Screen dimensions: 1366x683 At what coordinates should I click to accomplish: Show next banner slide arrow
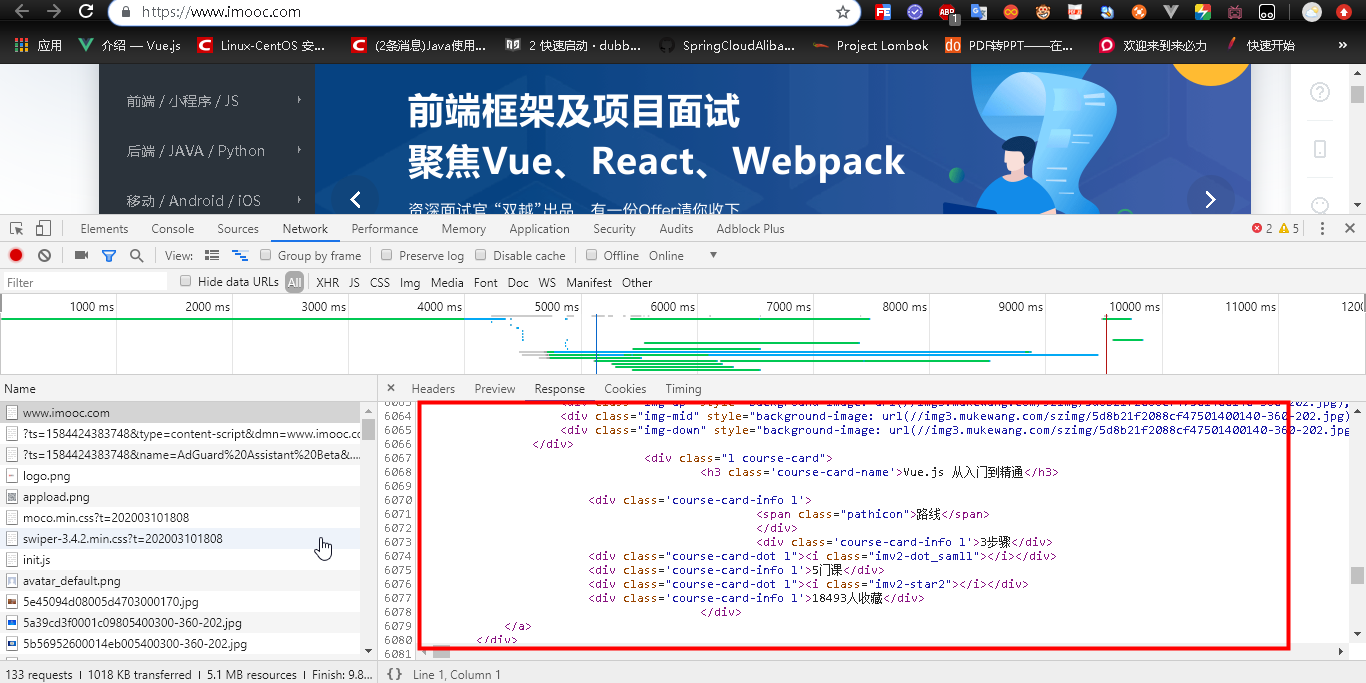pyautogui.click(x=1210, y=199)
